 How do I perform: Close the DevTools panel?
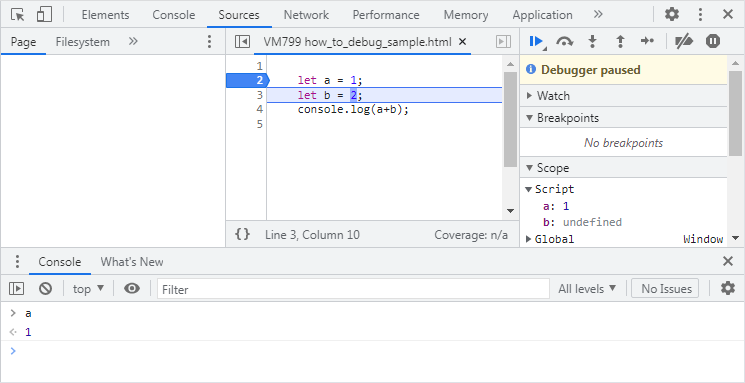point(728,14)
